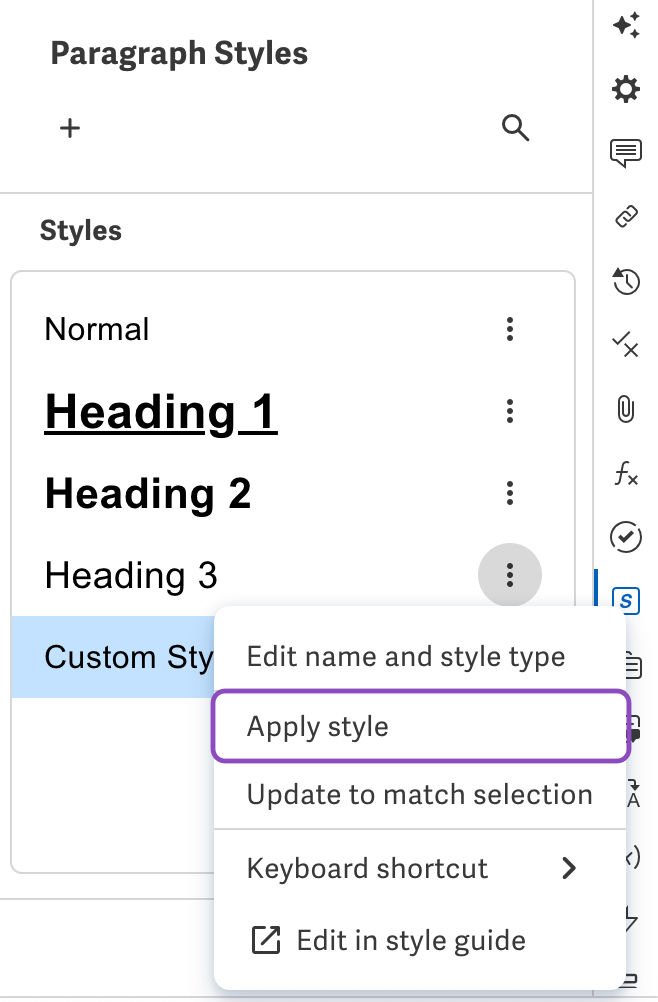View version history
Screen dimensions: 658x1002
[626, 282]
